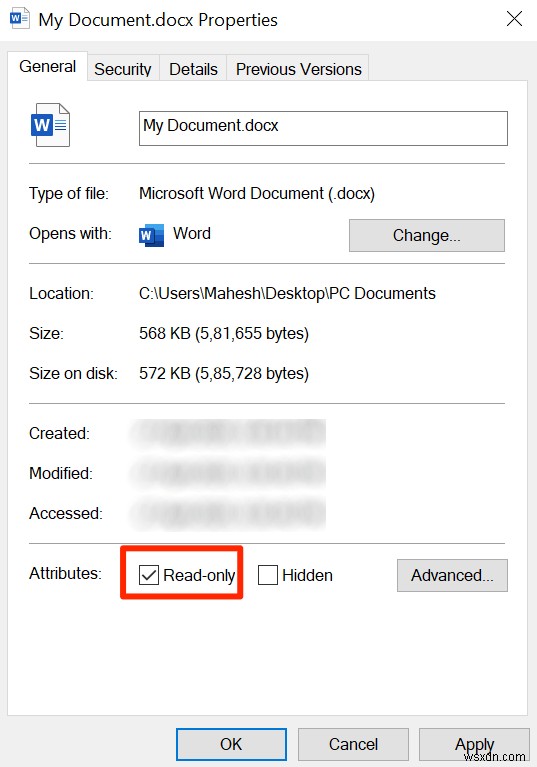This screenshot has height=767, width=537.
Task: Click the Word icon in the title bar
Action: [x=19, y=19]
